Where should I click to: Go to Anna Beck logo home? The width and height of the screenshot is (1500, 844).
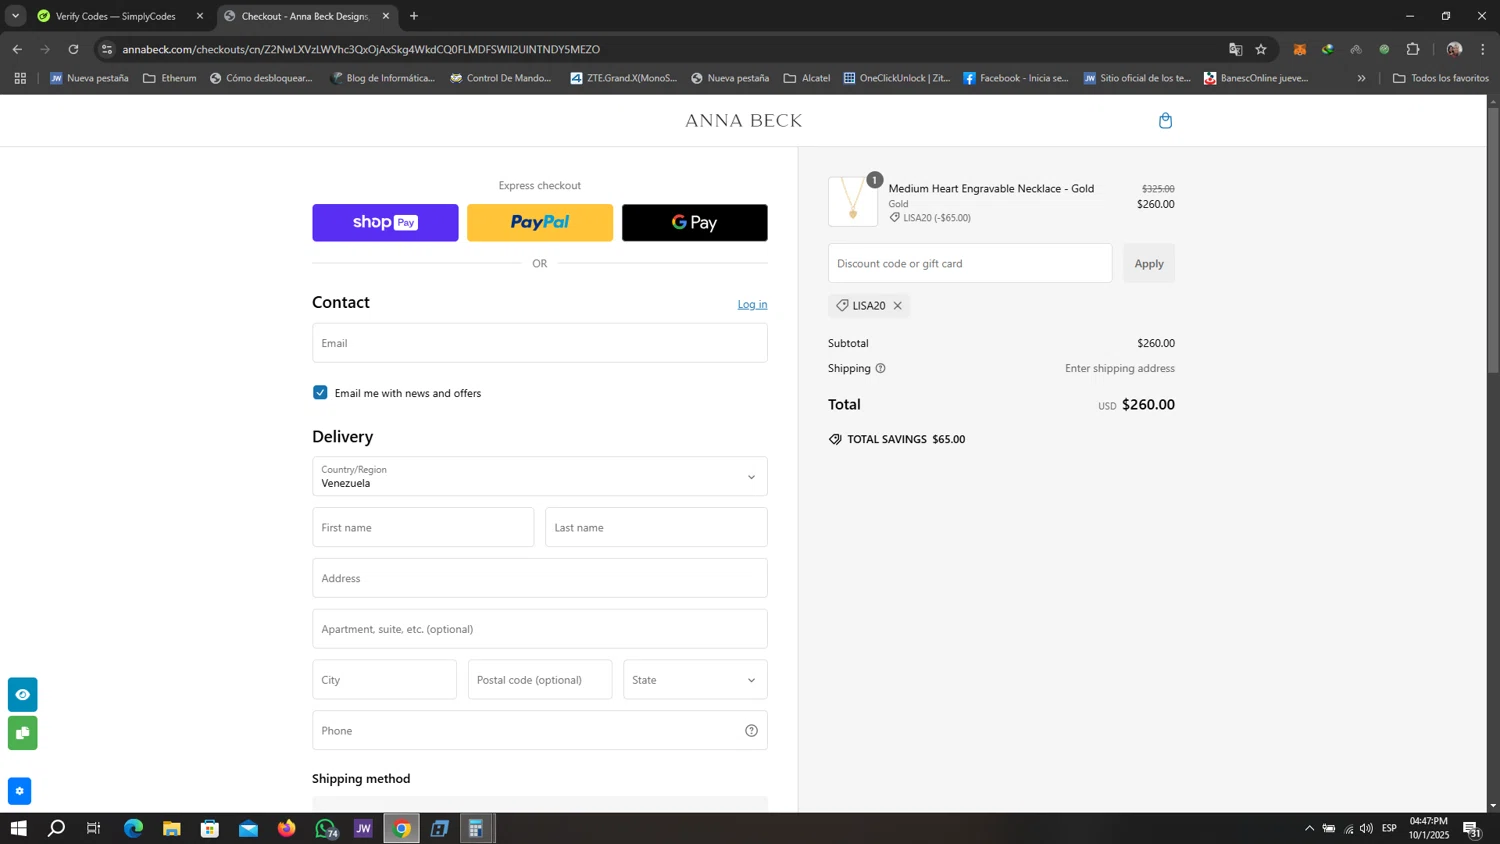743,121
